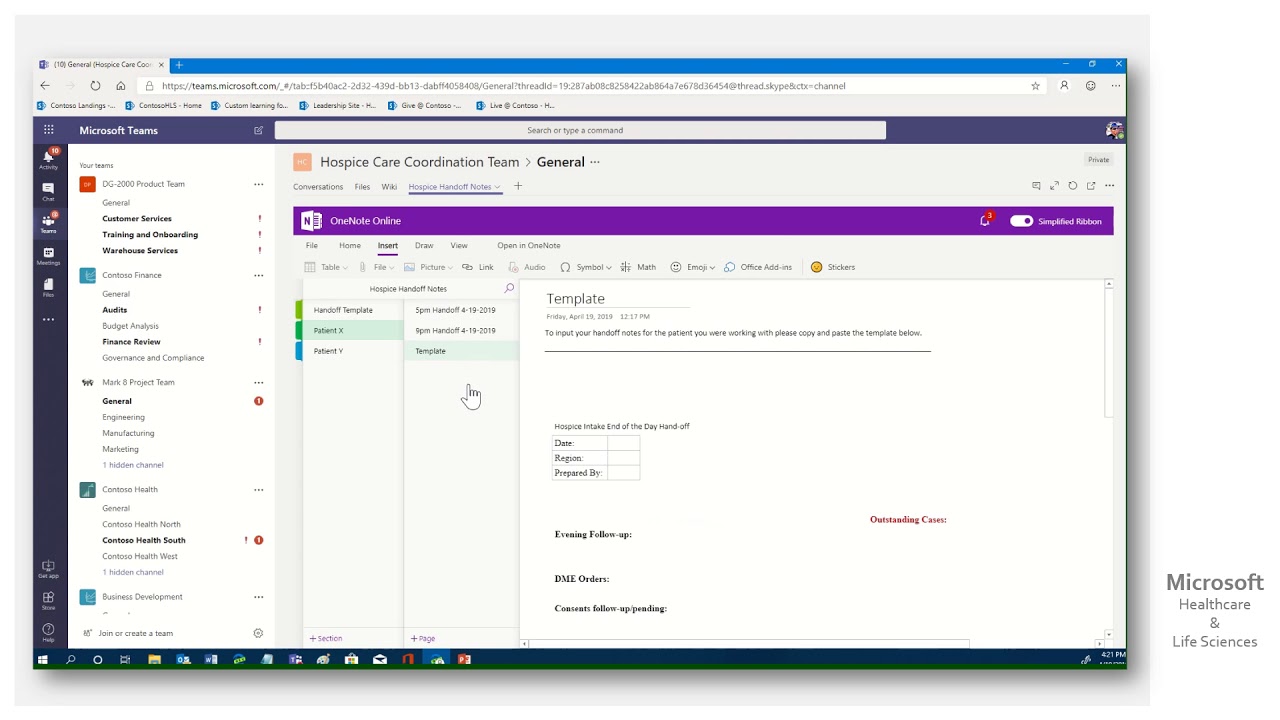Switch to the Conversations tab
This screenshot has height=720, width=1280.
318,187
